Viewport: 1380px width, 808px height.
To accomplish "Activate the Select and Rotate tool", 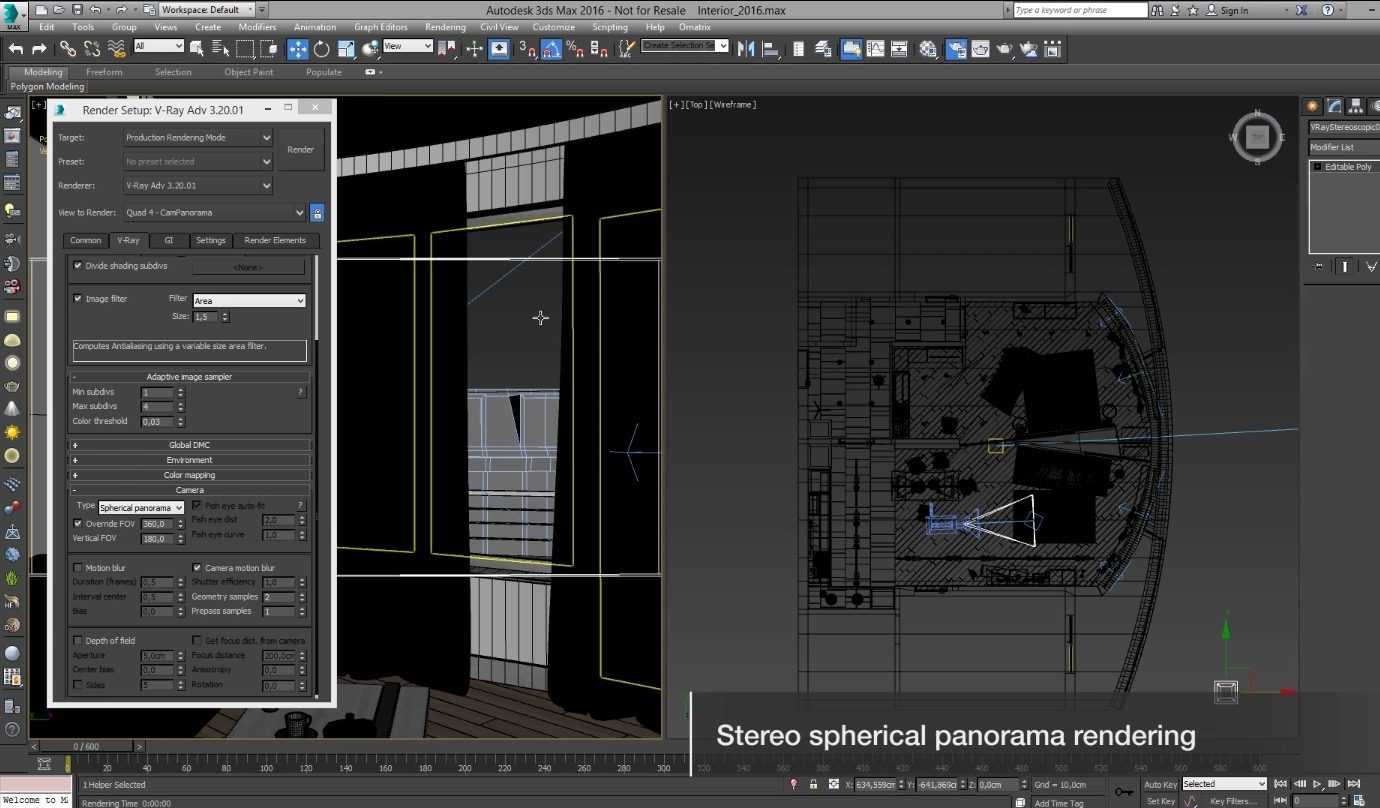I will (322, 48).
